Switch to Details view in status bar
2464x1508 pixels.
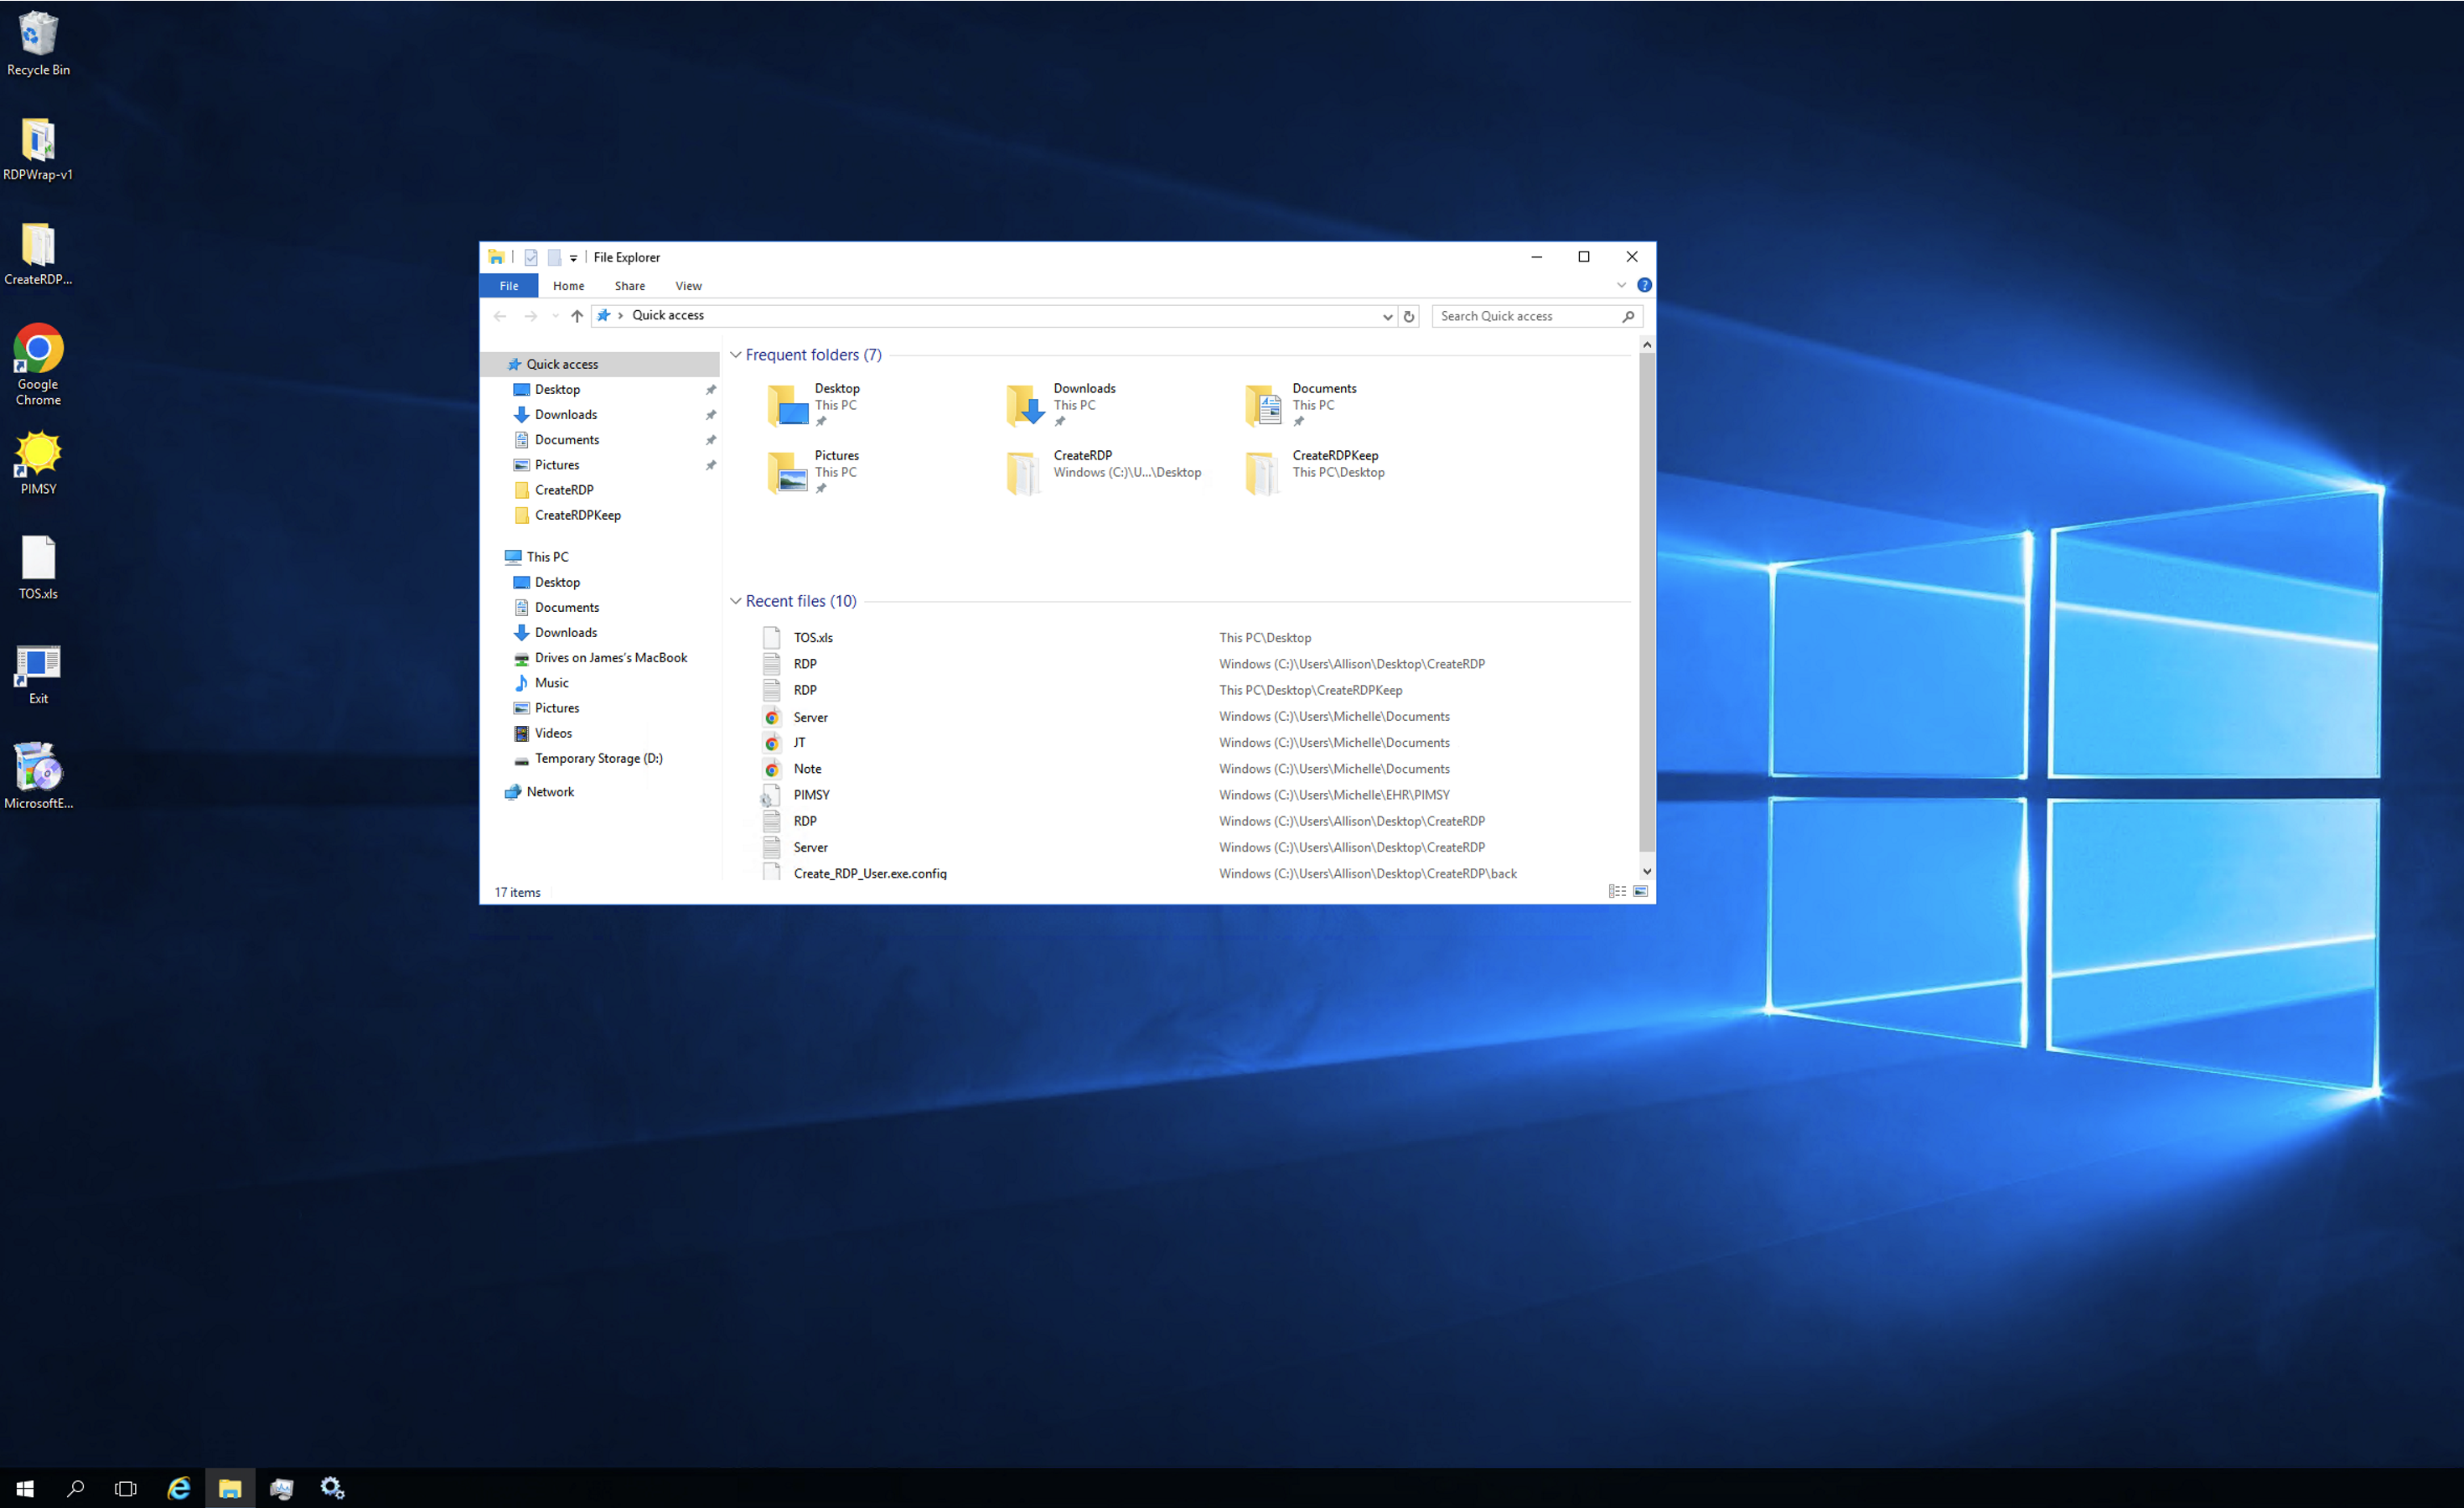pyautogui.click(x=1617, y=891)
